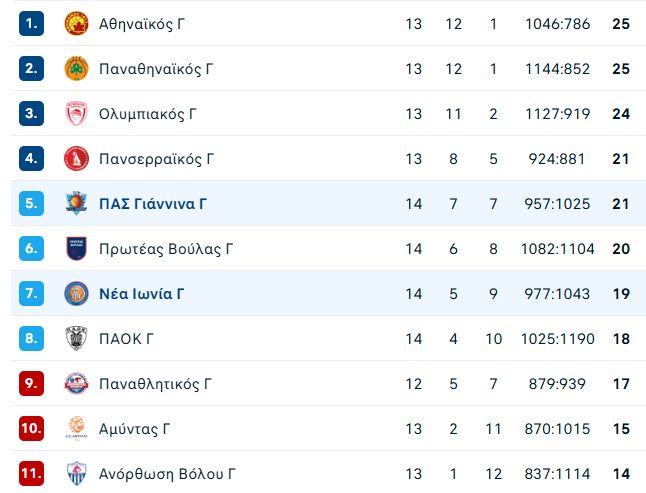Click the Ανόρθωση Βόλου Γ crest
The image size is (646, 493).
[76, 473]
